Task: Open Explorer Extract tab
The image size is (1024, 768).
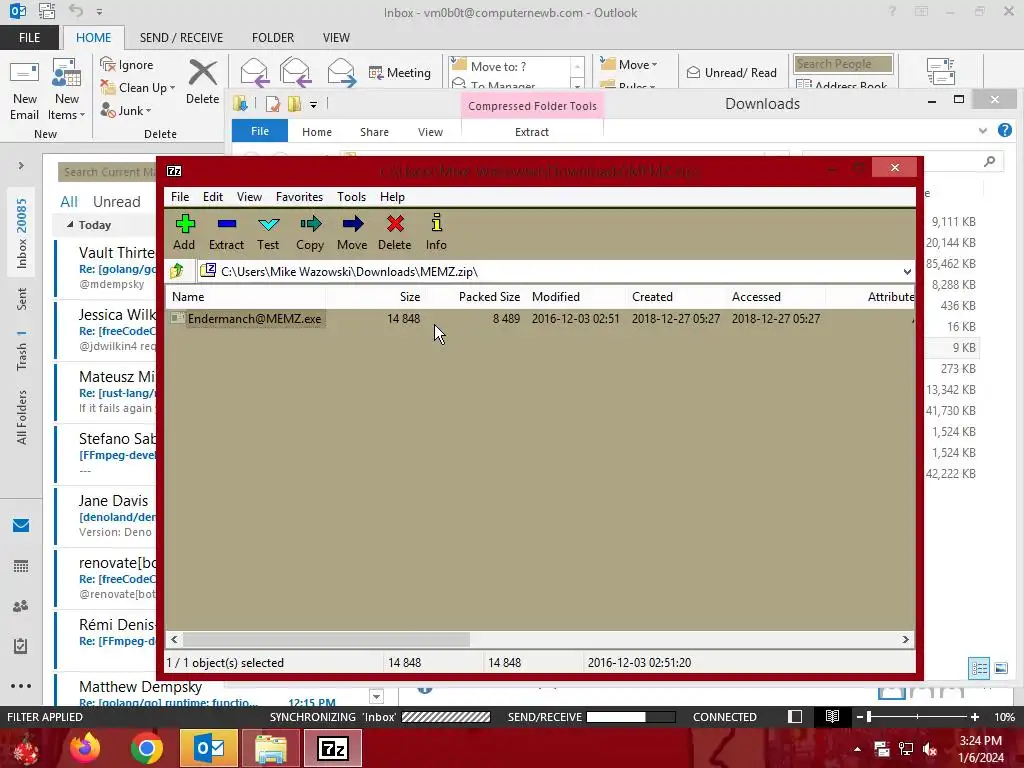Action: coord(532,132)
